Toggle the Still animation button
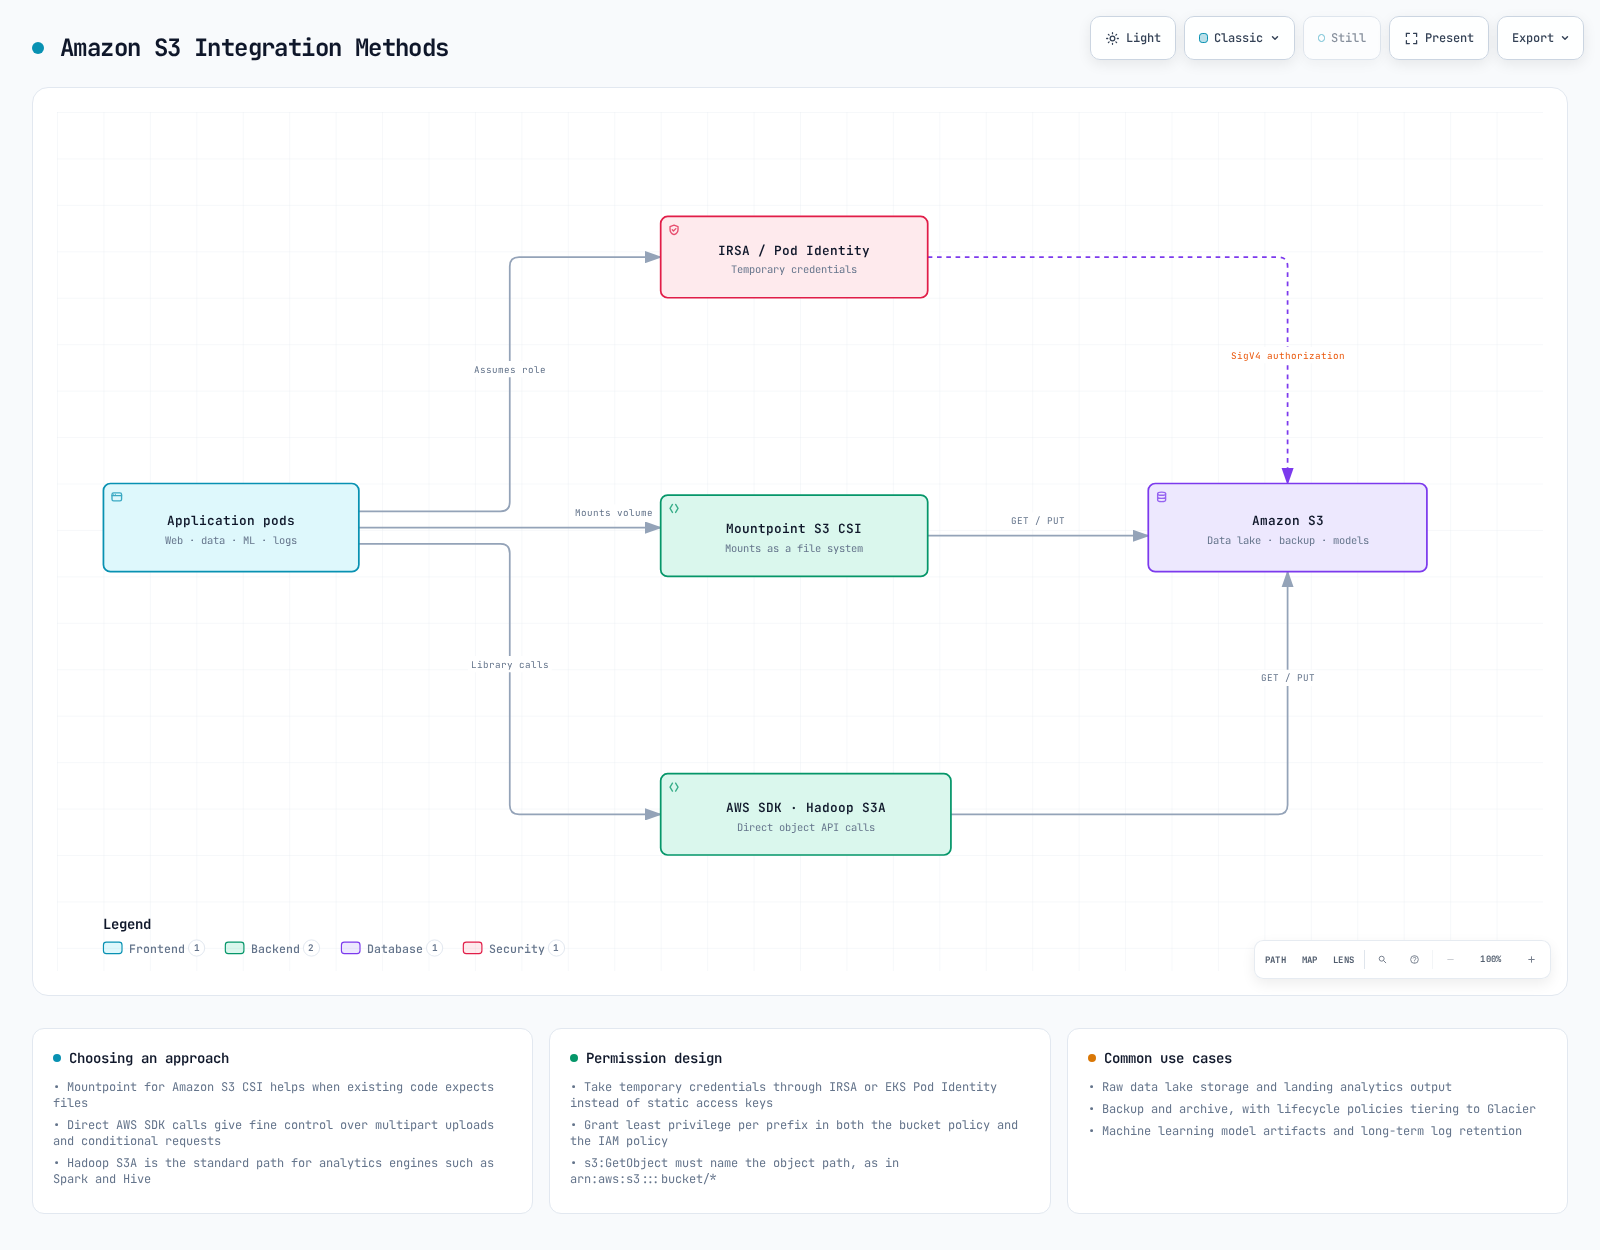The width and height of the screenshot is (1600, 1250). point(1341,38)
